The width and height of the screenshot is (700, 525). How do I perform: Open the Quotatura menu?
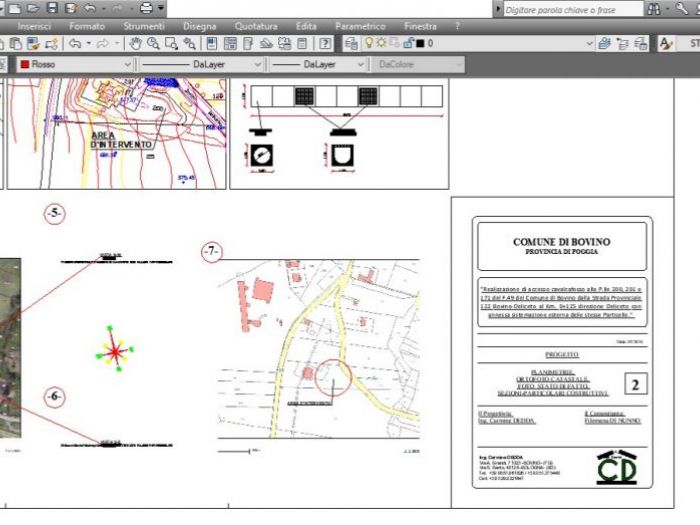tap(256, 26)
